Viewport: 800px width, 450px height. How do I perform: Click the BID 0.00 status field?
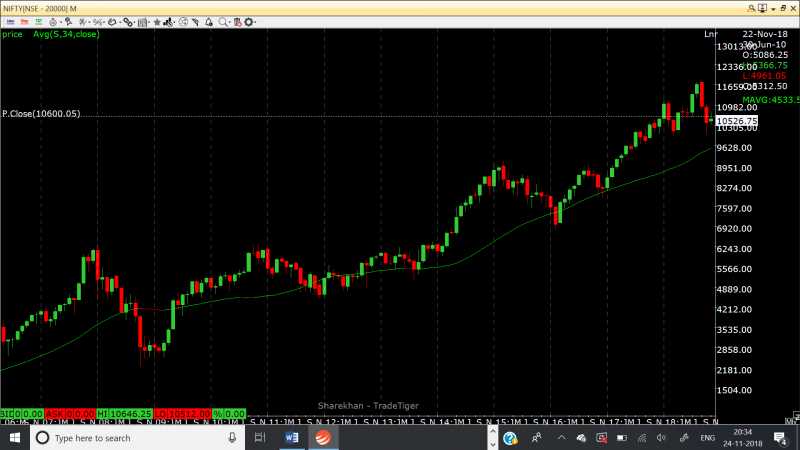point(22,414)
